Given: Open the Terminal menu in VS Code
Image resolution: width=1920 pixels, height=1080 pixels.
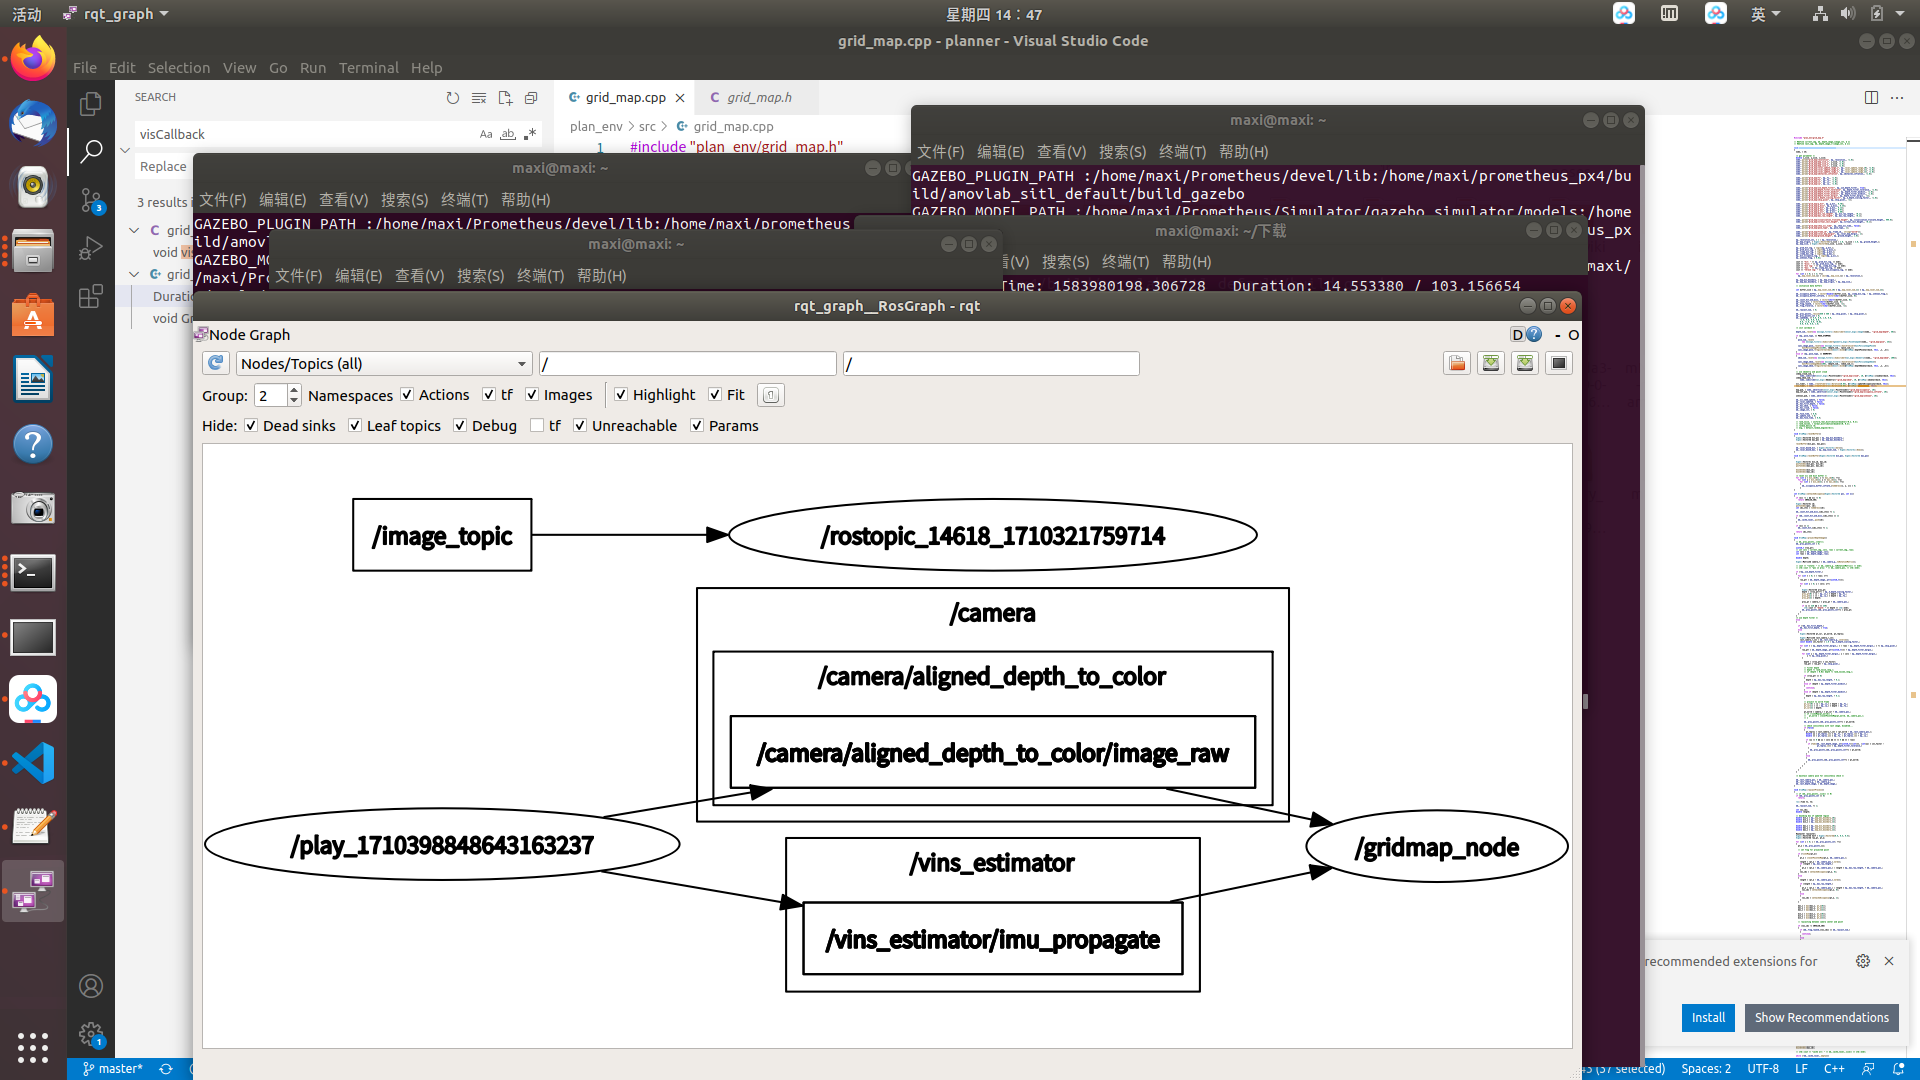Looking at the screenshot, I should [368, 68].
